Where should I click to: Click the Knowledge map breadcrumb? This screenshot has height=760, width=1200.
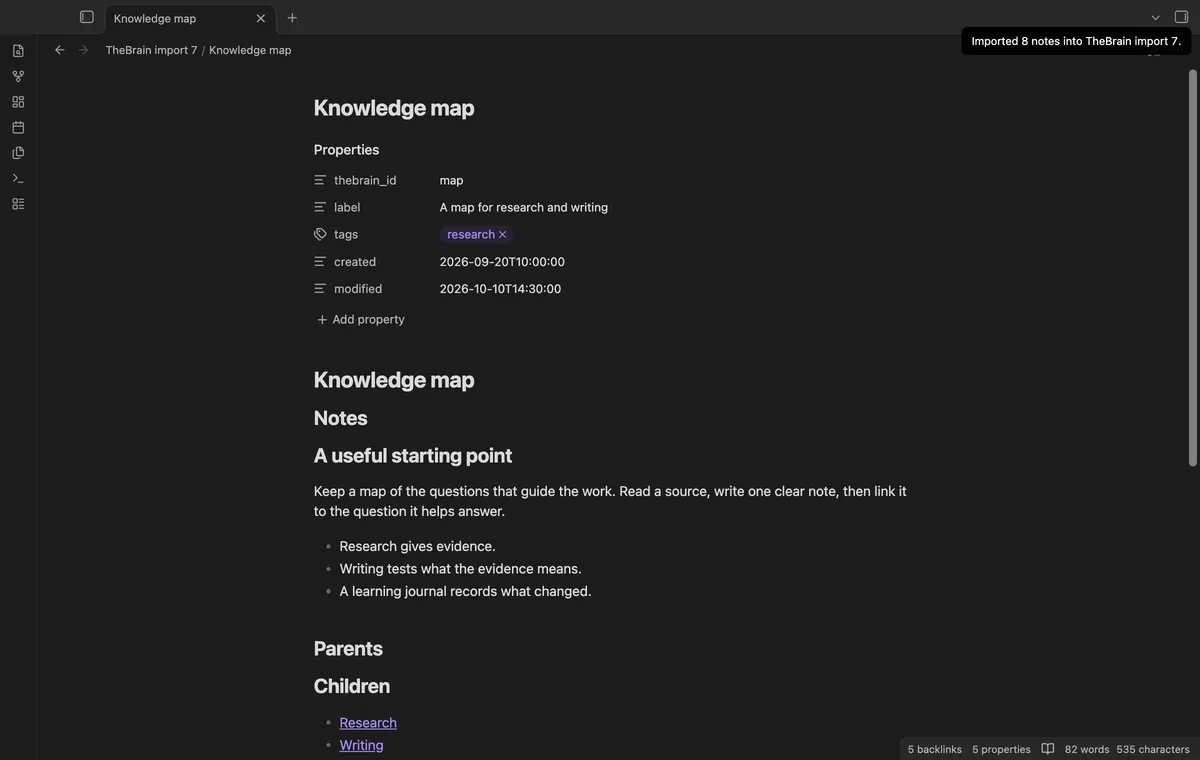click(250, 50)
